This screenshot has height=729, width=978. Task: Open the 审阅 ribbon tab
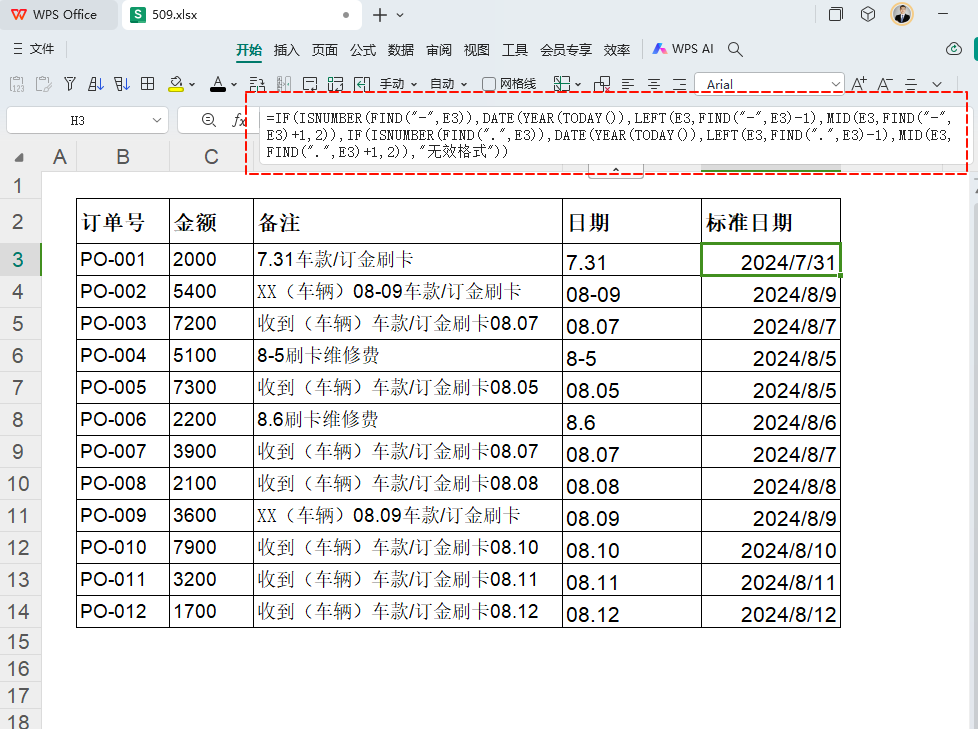[x=438, y=50]
